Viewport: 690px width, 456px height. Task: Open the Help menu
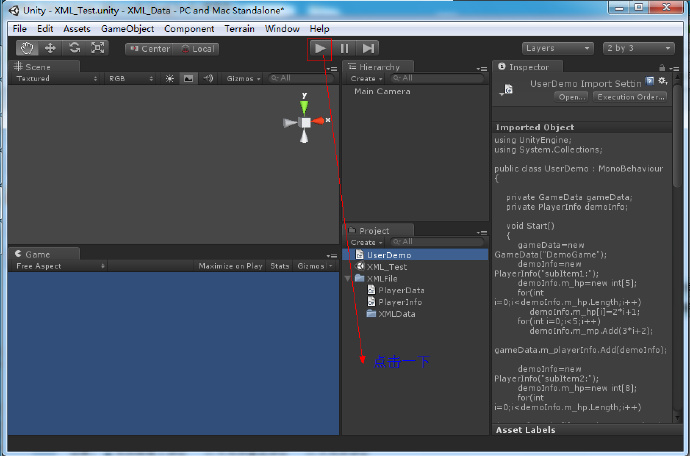click(319, 29)
